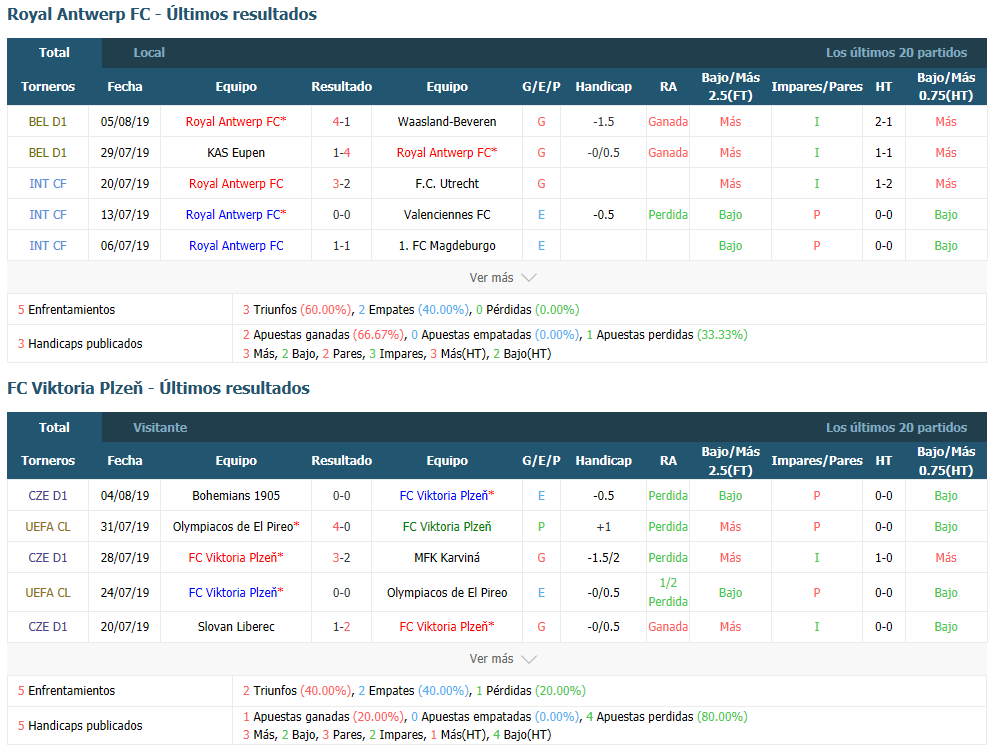Switch to the Local tab

pos(149,53)
